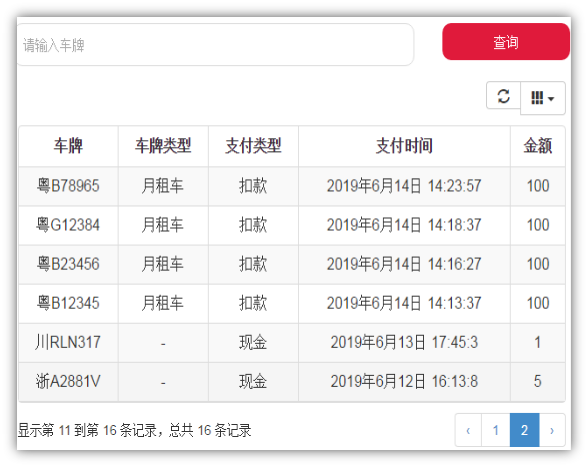588x468 pixels.
Task: Open the columns selector dropdown
Action: coord(543,98)
